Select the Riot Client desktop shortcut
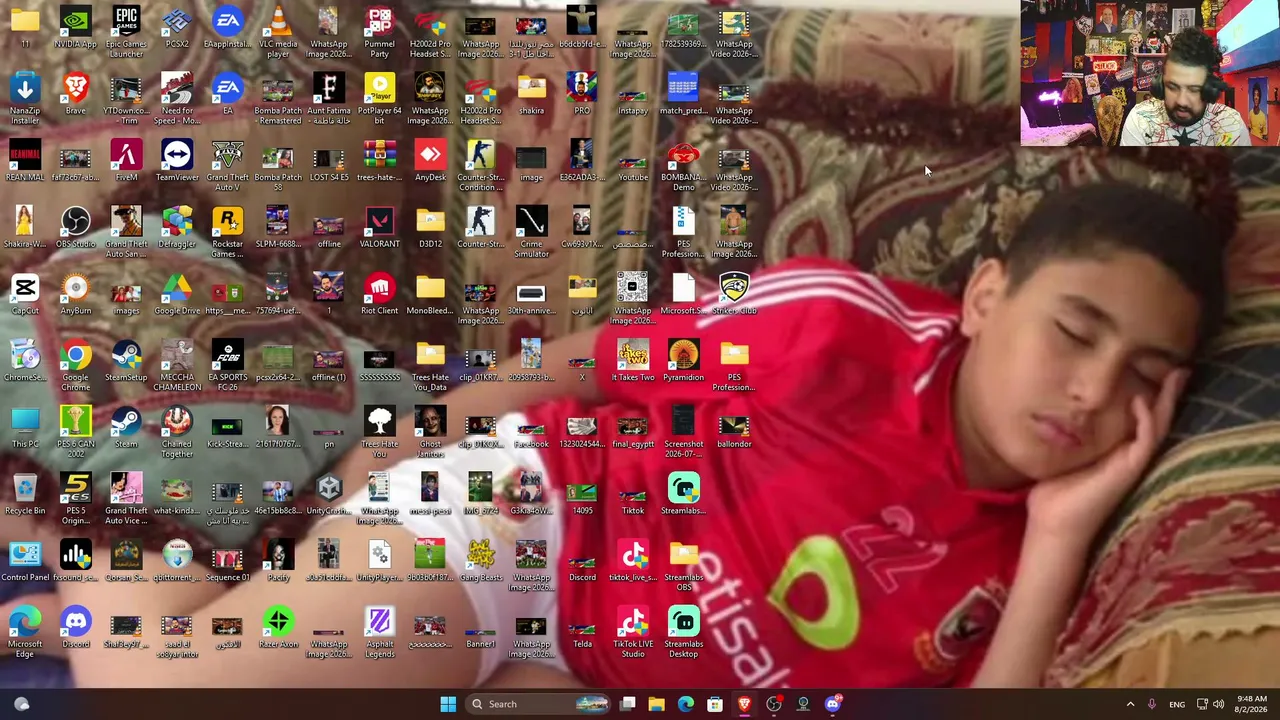Viewport: 1280px width, 720px height. click(x=379, y=295)
